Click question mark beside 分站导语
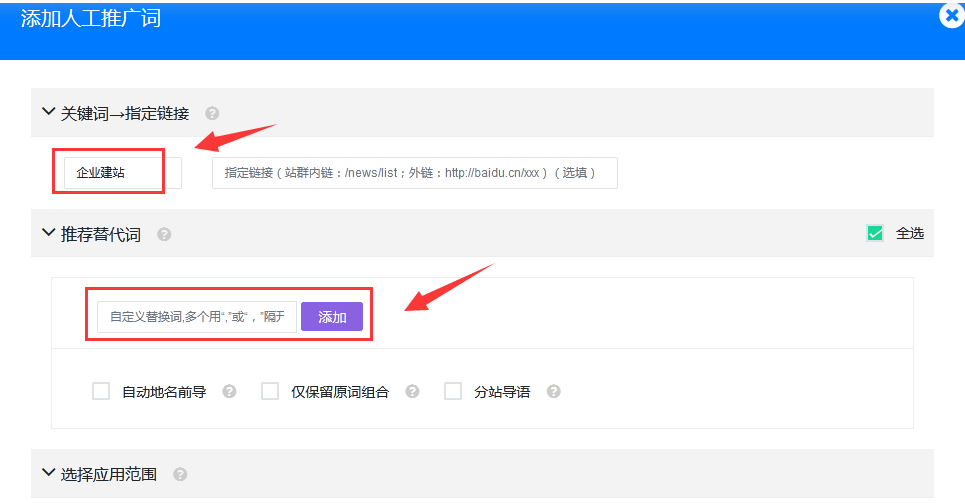The height and width of the screenshot is (503, 965). pos(553,392)
